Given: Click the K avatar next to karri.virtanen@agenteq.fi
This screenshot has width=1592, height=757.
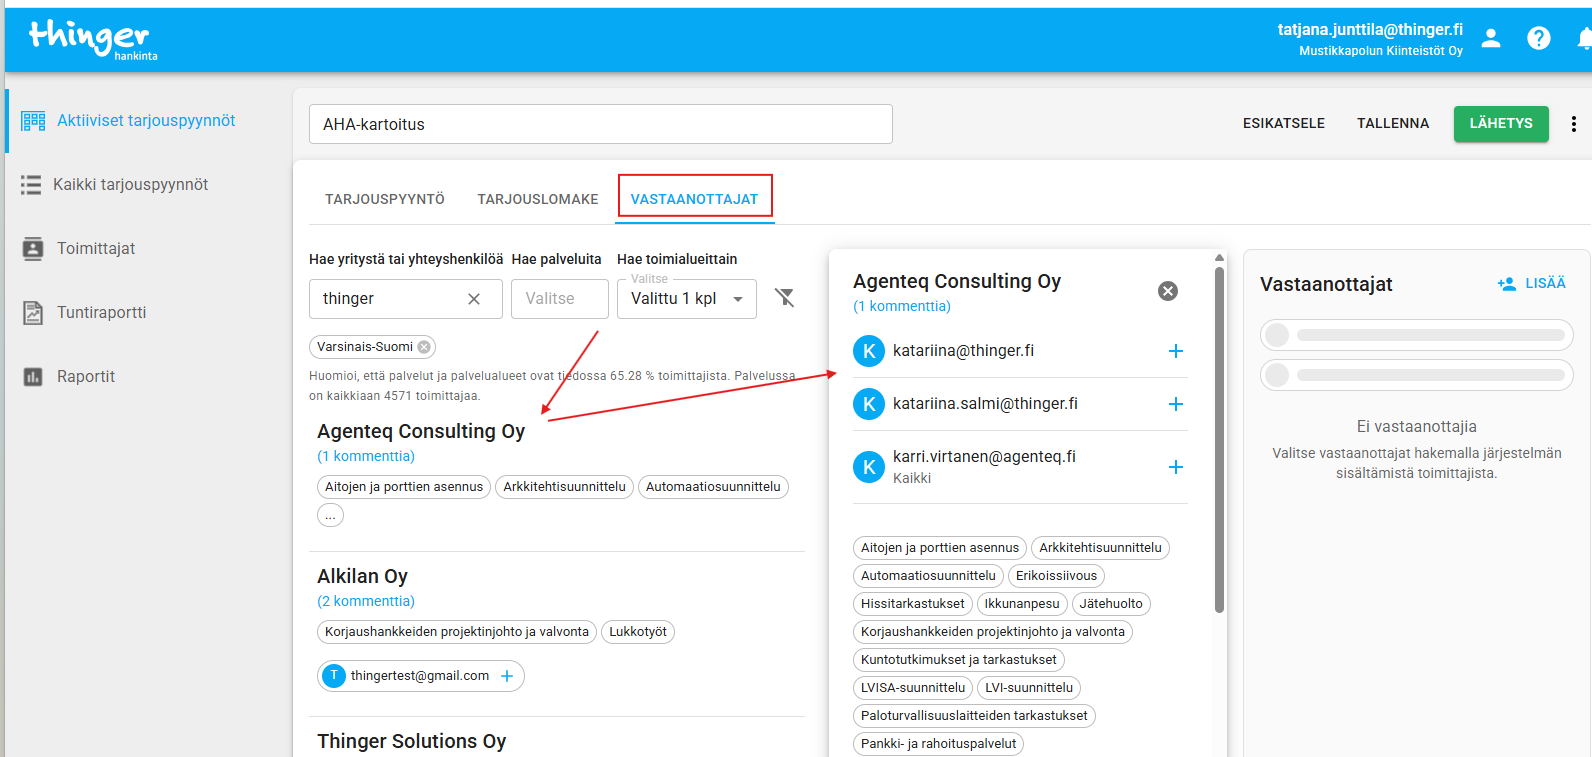Looking at the screenshot, I should [x=869, y=467].
